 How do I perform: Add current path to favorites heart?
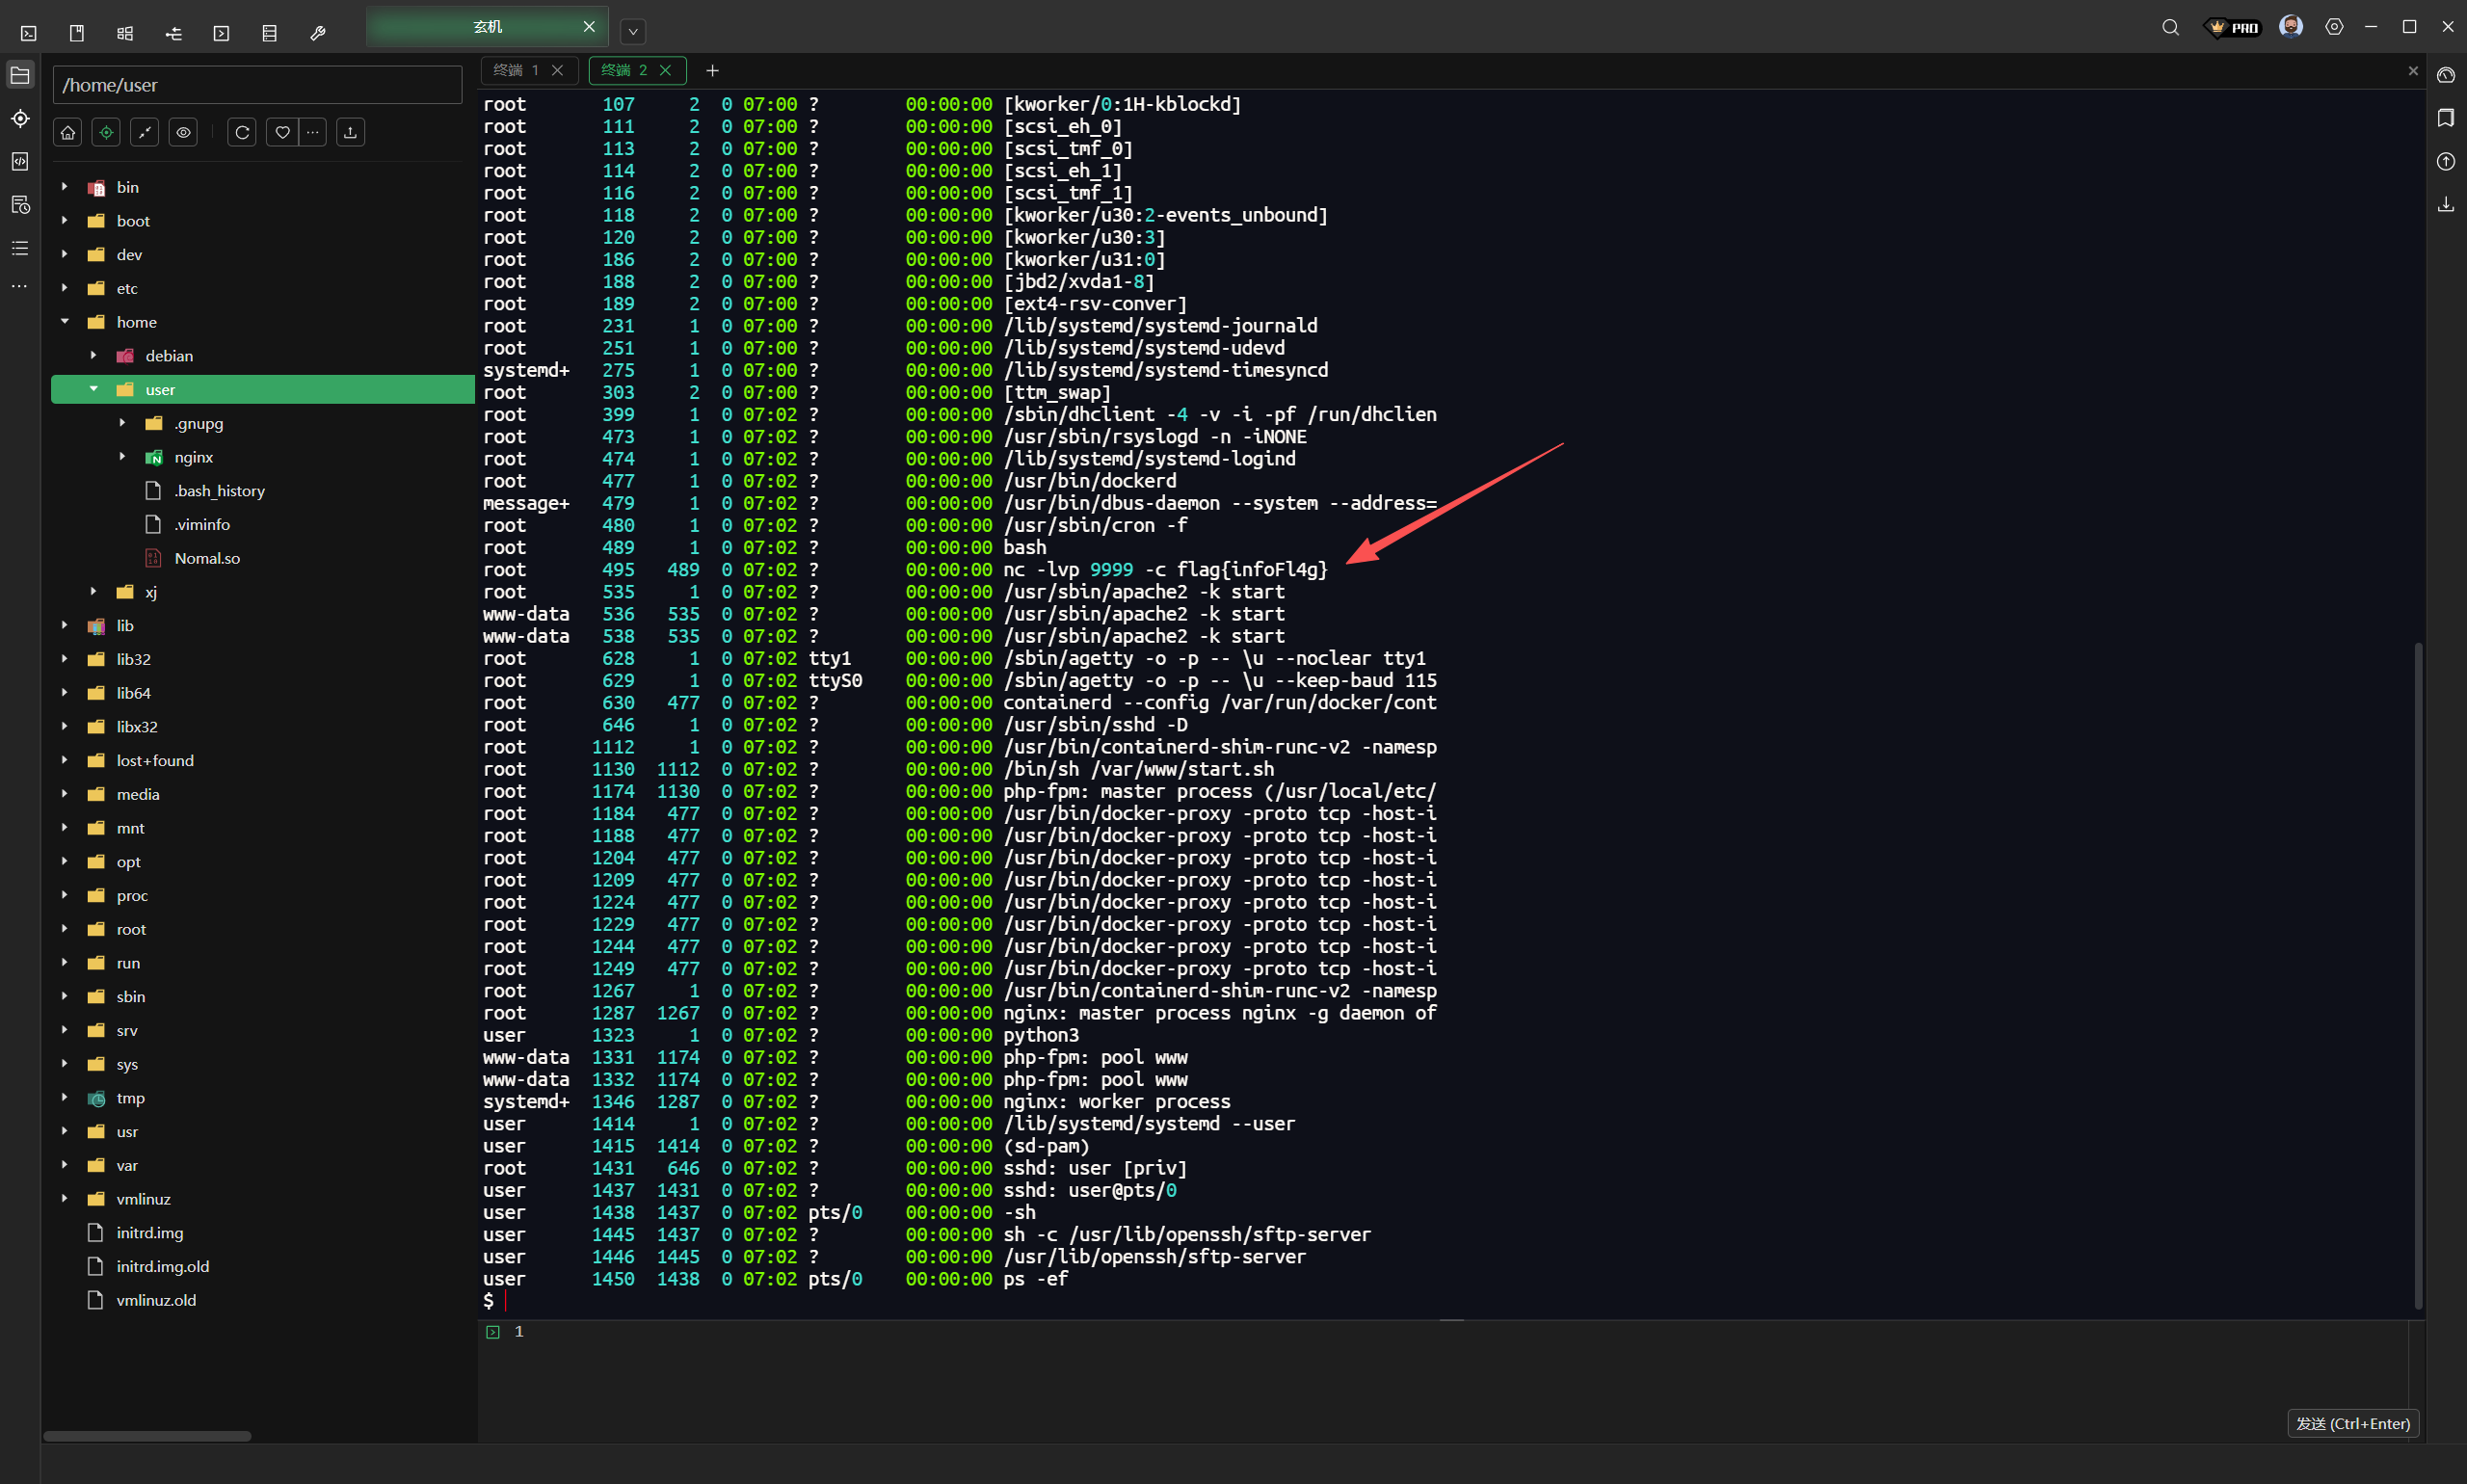[283, 132]
